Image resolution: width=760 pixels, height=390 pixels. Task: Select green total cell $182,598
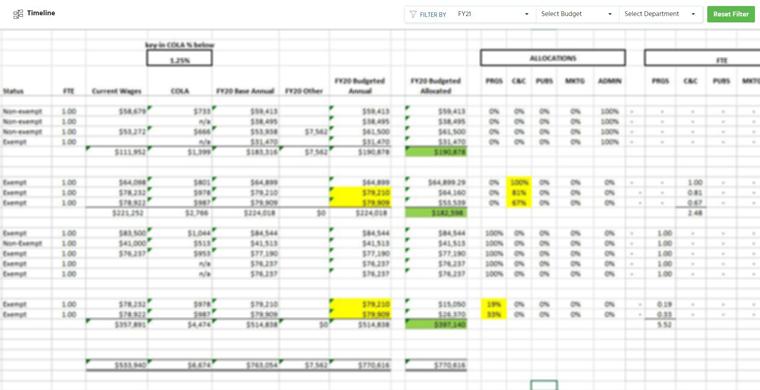436,213
